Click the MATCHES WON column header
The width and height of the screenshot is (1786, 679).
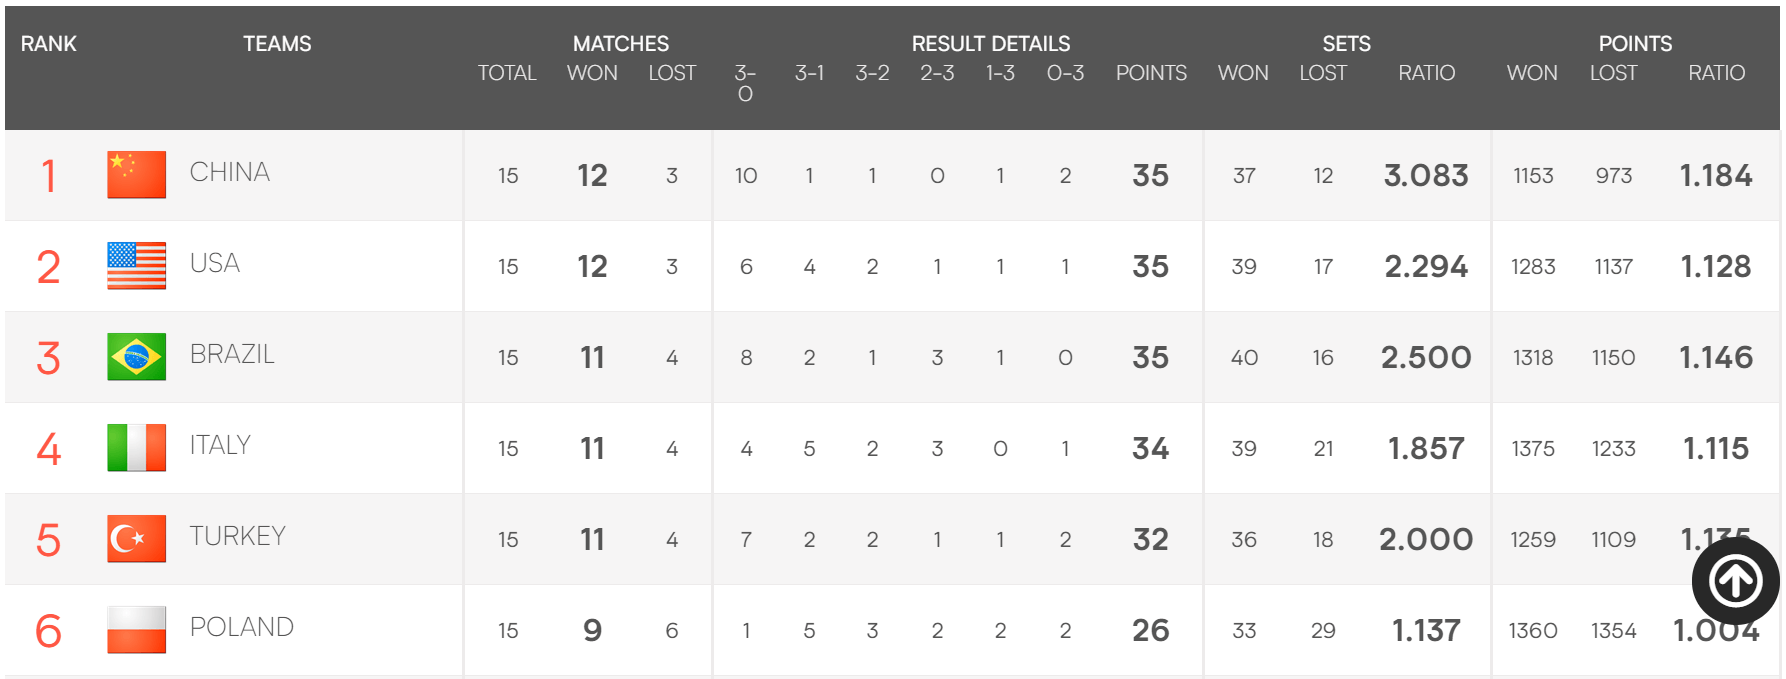[x=592, y=73]
